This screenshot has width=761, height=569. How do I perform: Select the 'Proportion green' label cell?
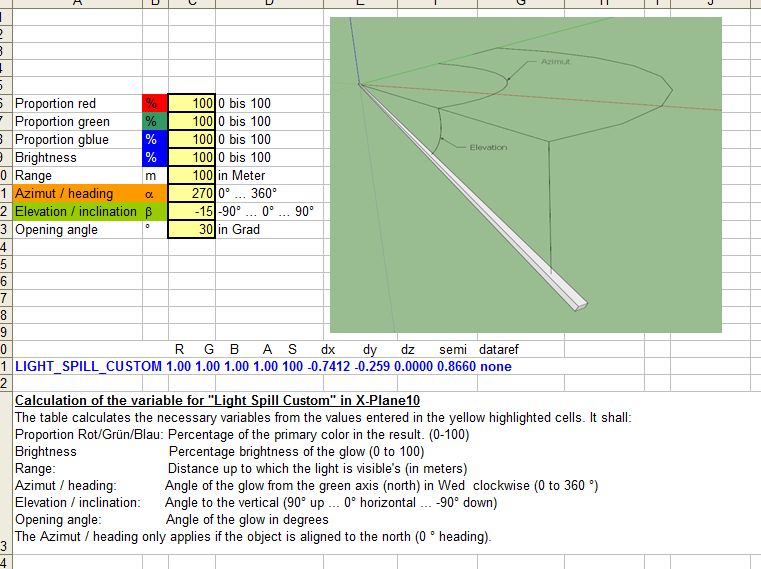point(77,121)
